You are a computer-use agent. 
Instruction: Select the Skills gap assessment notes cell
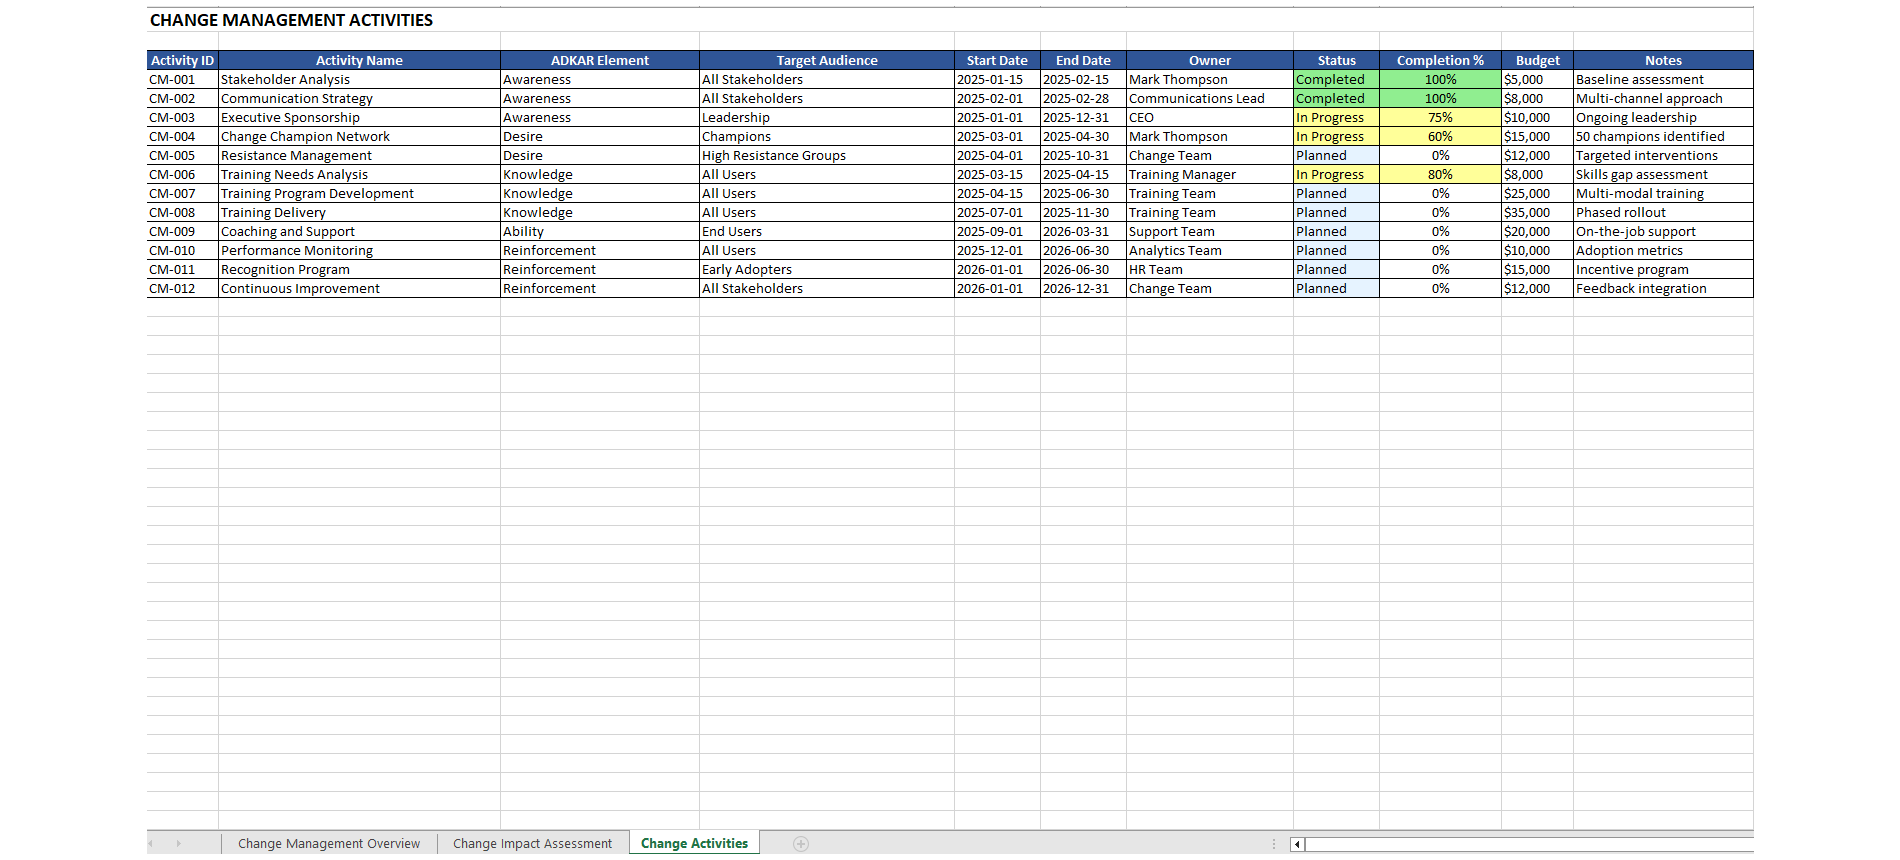[x=1663, y=175]
